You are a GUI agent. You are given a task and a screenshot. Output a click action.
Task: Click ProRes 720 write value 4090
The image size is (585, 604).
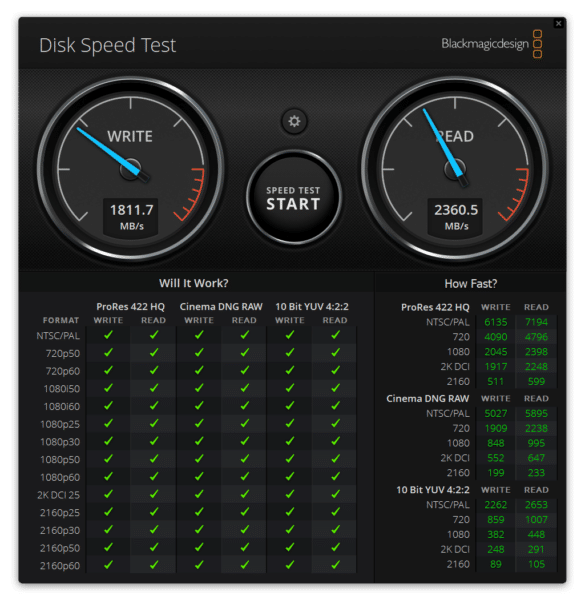coord(496,337)
